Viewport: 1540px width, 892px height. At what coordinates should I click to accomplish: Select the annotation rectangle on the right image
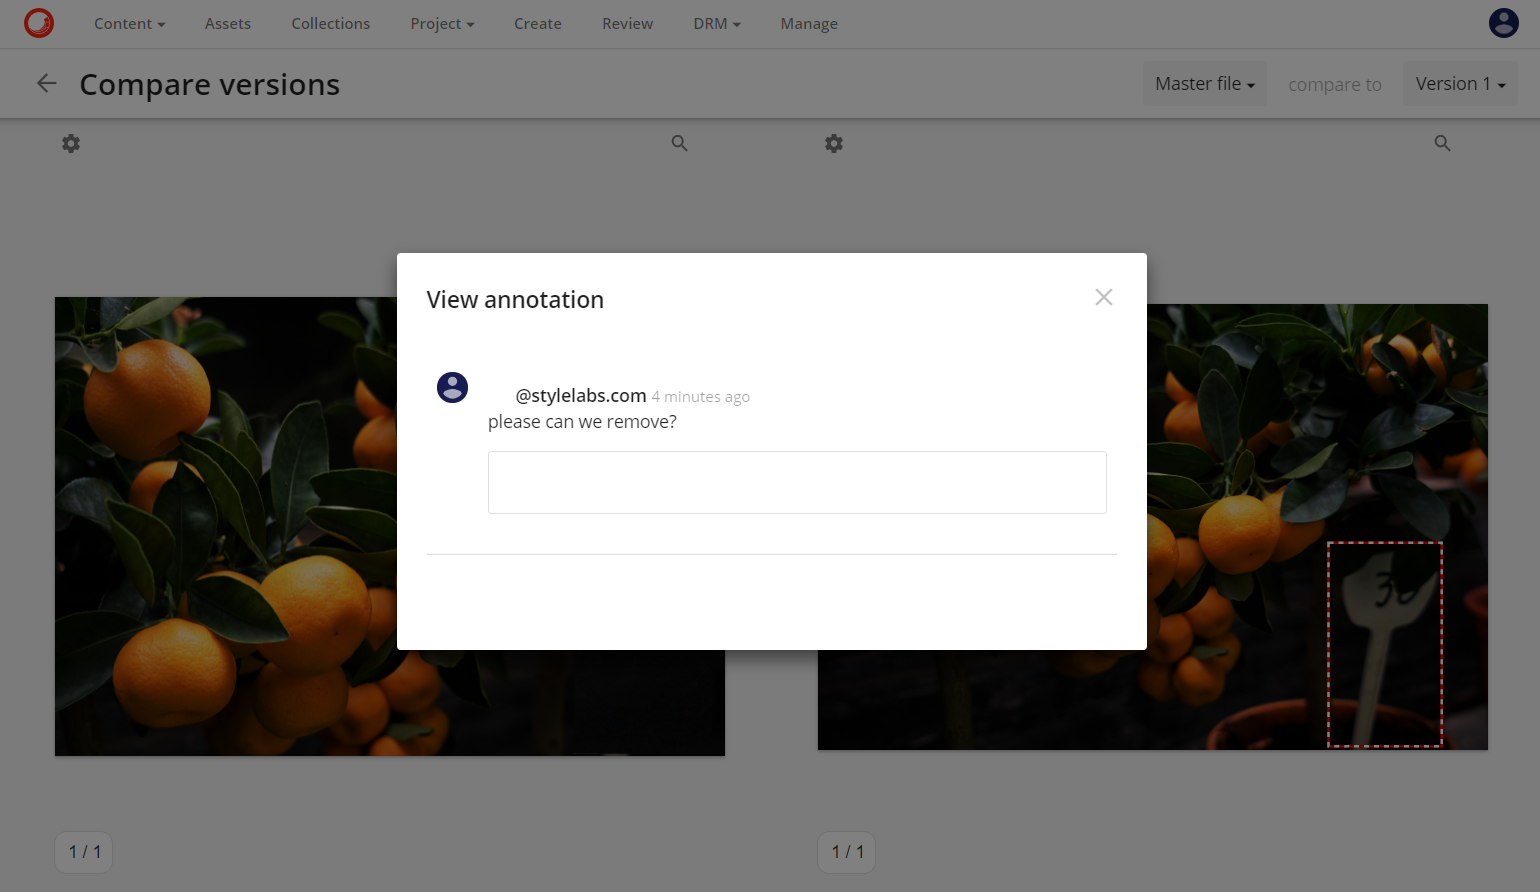click(1385, 645)
